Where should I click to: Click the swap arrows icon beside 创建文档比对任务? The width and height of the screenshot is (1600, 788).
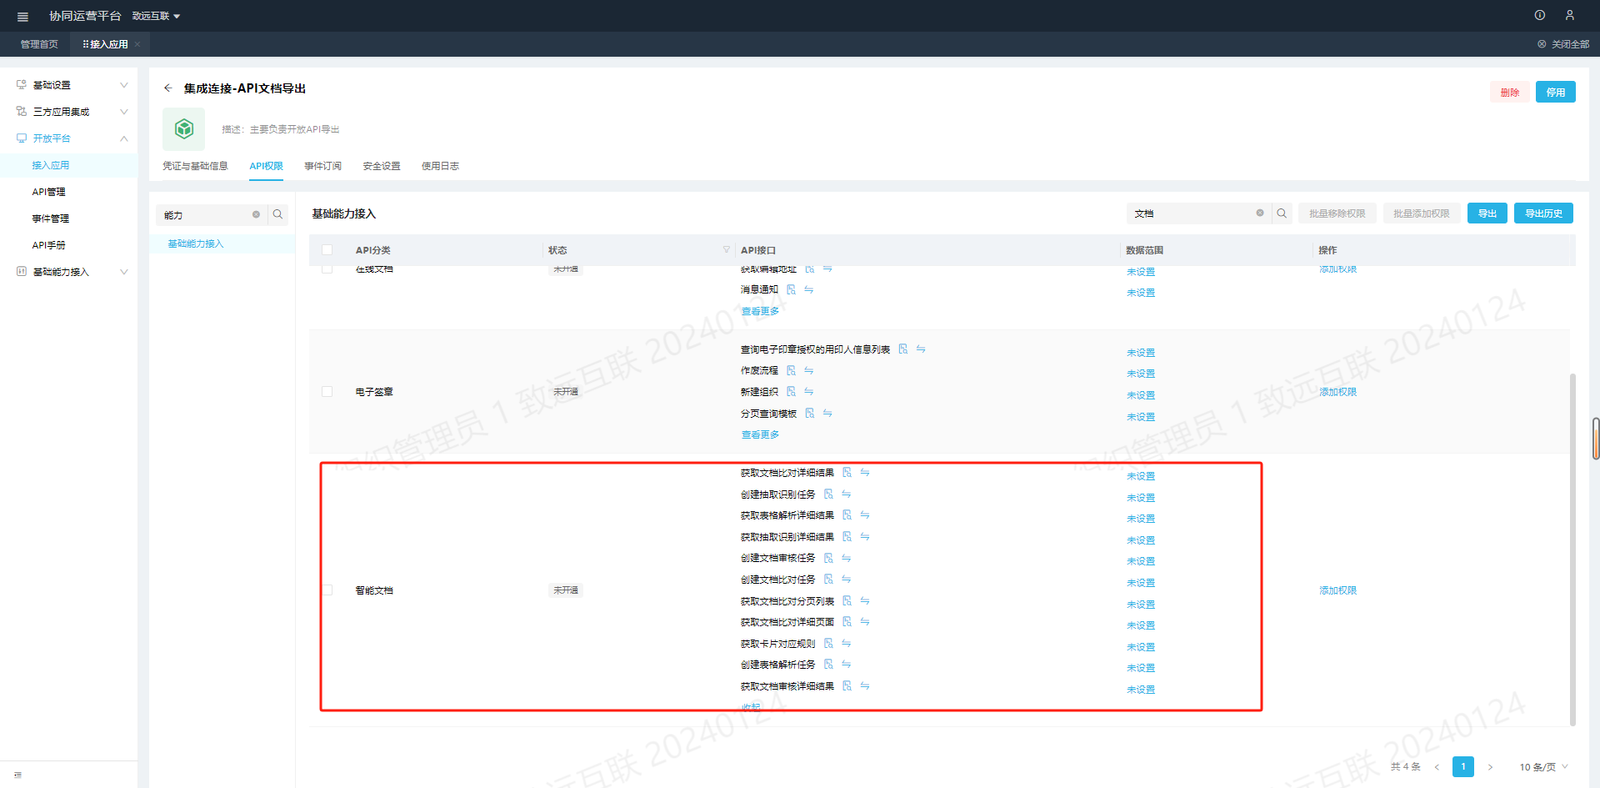click(x=846, y=579)
